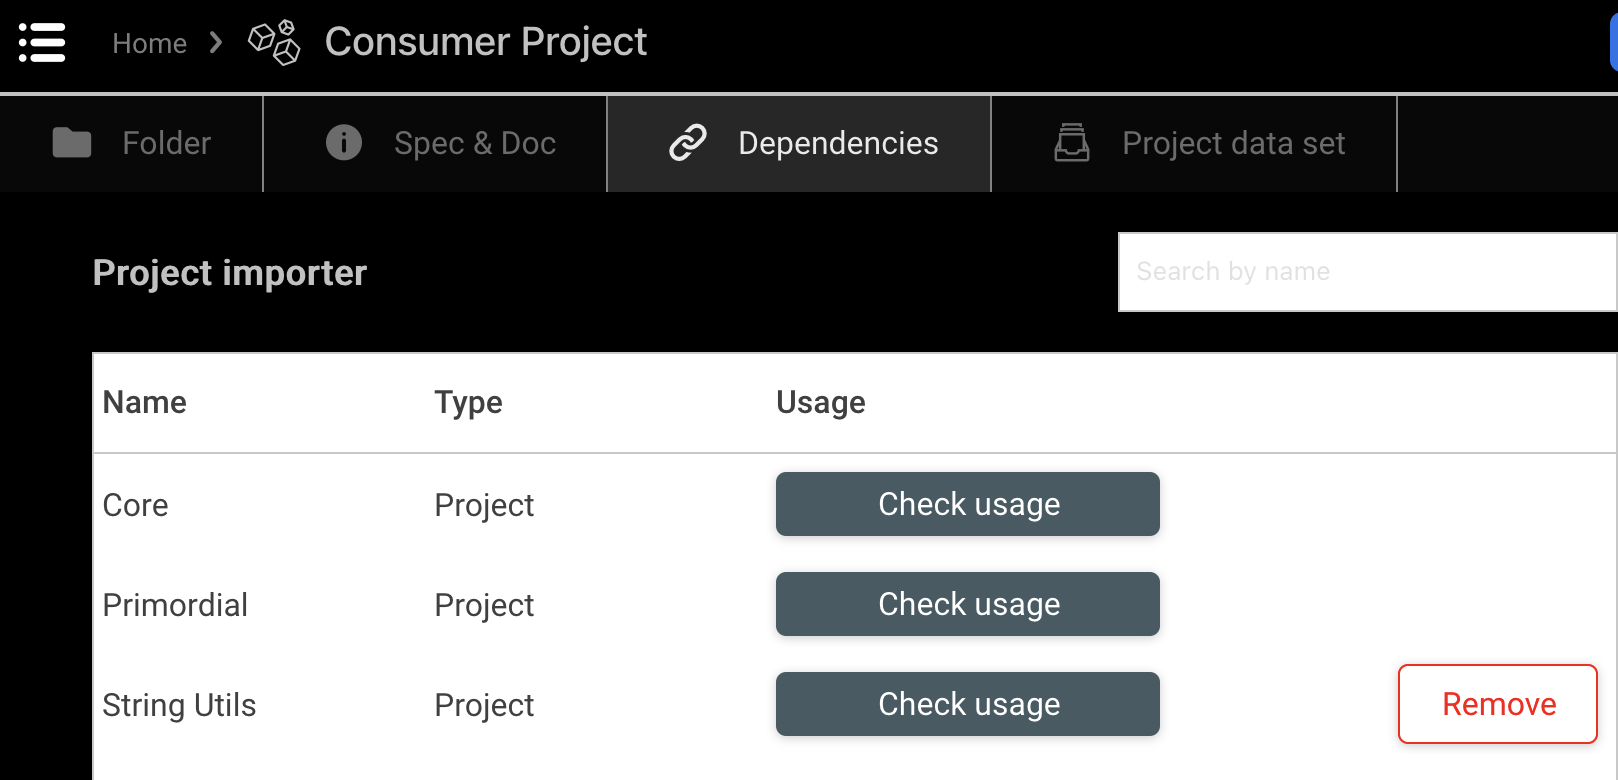
Task: Click the folder icon in Folder tab
Action: click(72, 143)
